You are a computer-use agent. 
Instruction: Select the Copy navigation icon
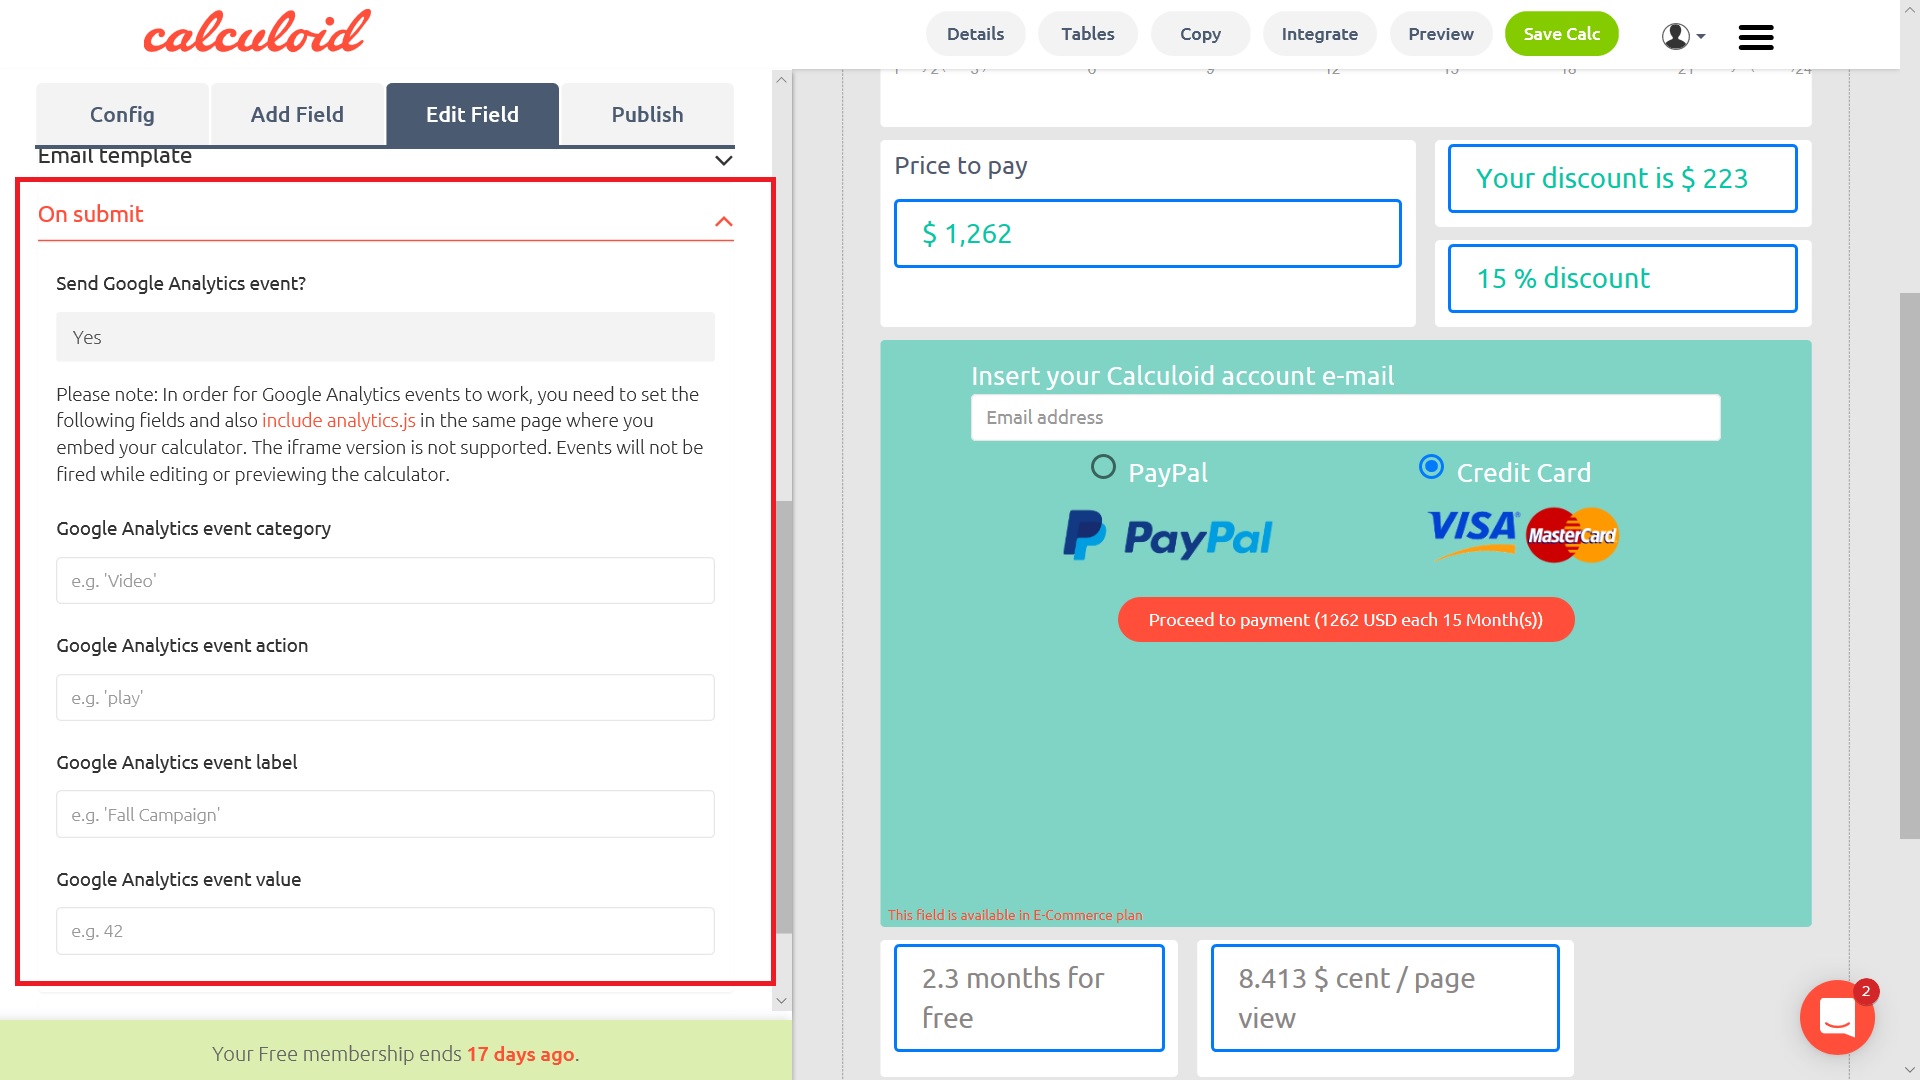coord(1199,33)
